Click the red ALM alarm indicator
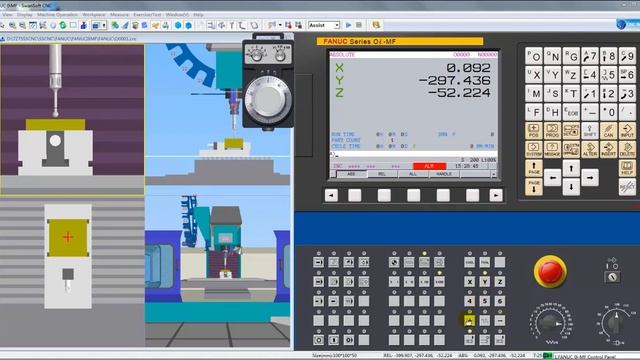640x360 pixels. [x=429, y=167]
